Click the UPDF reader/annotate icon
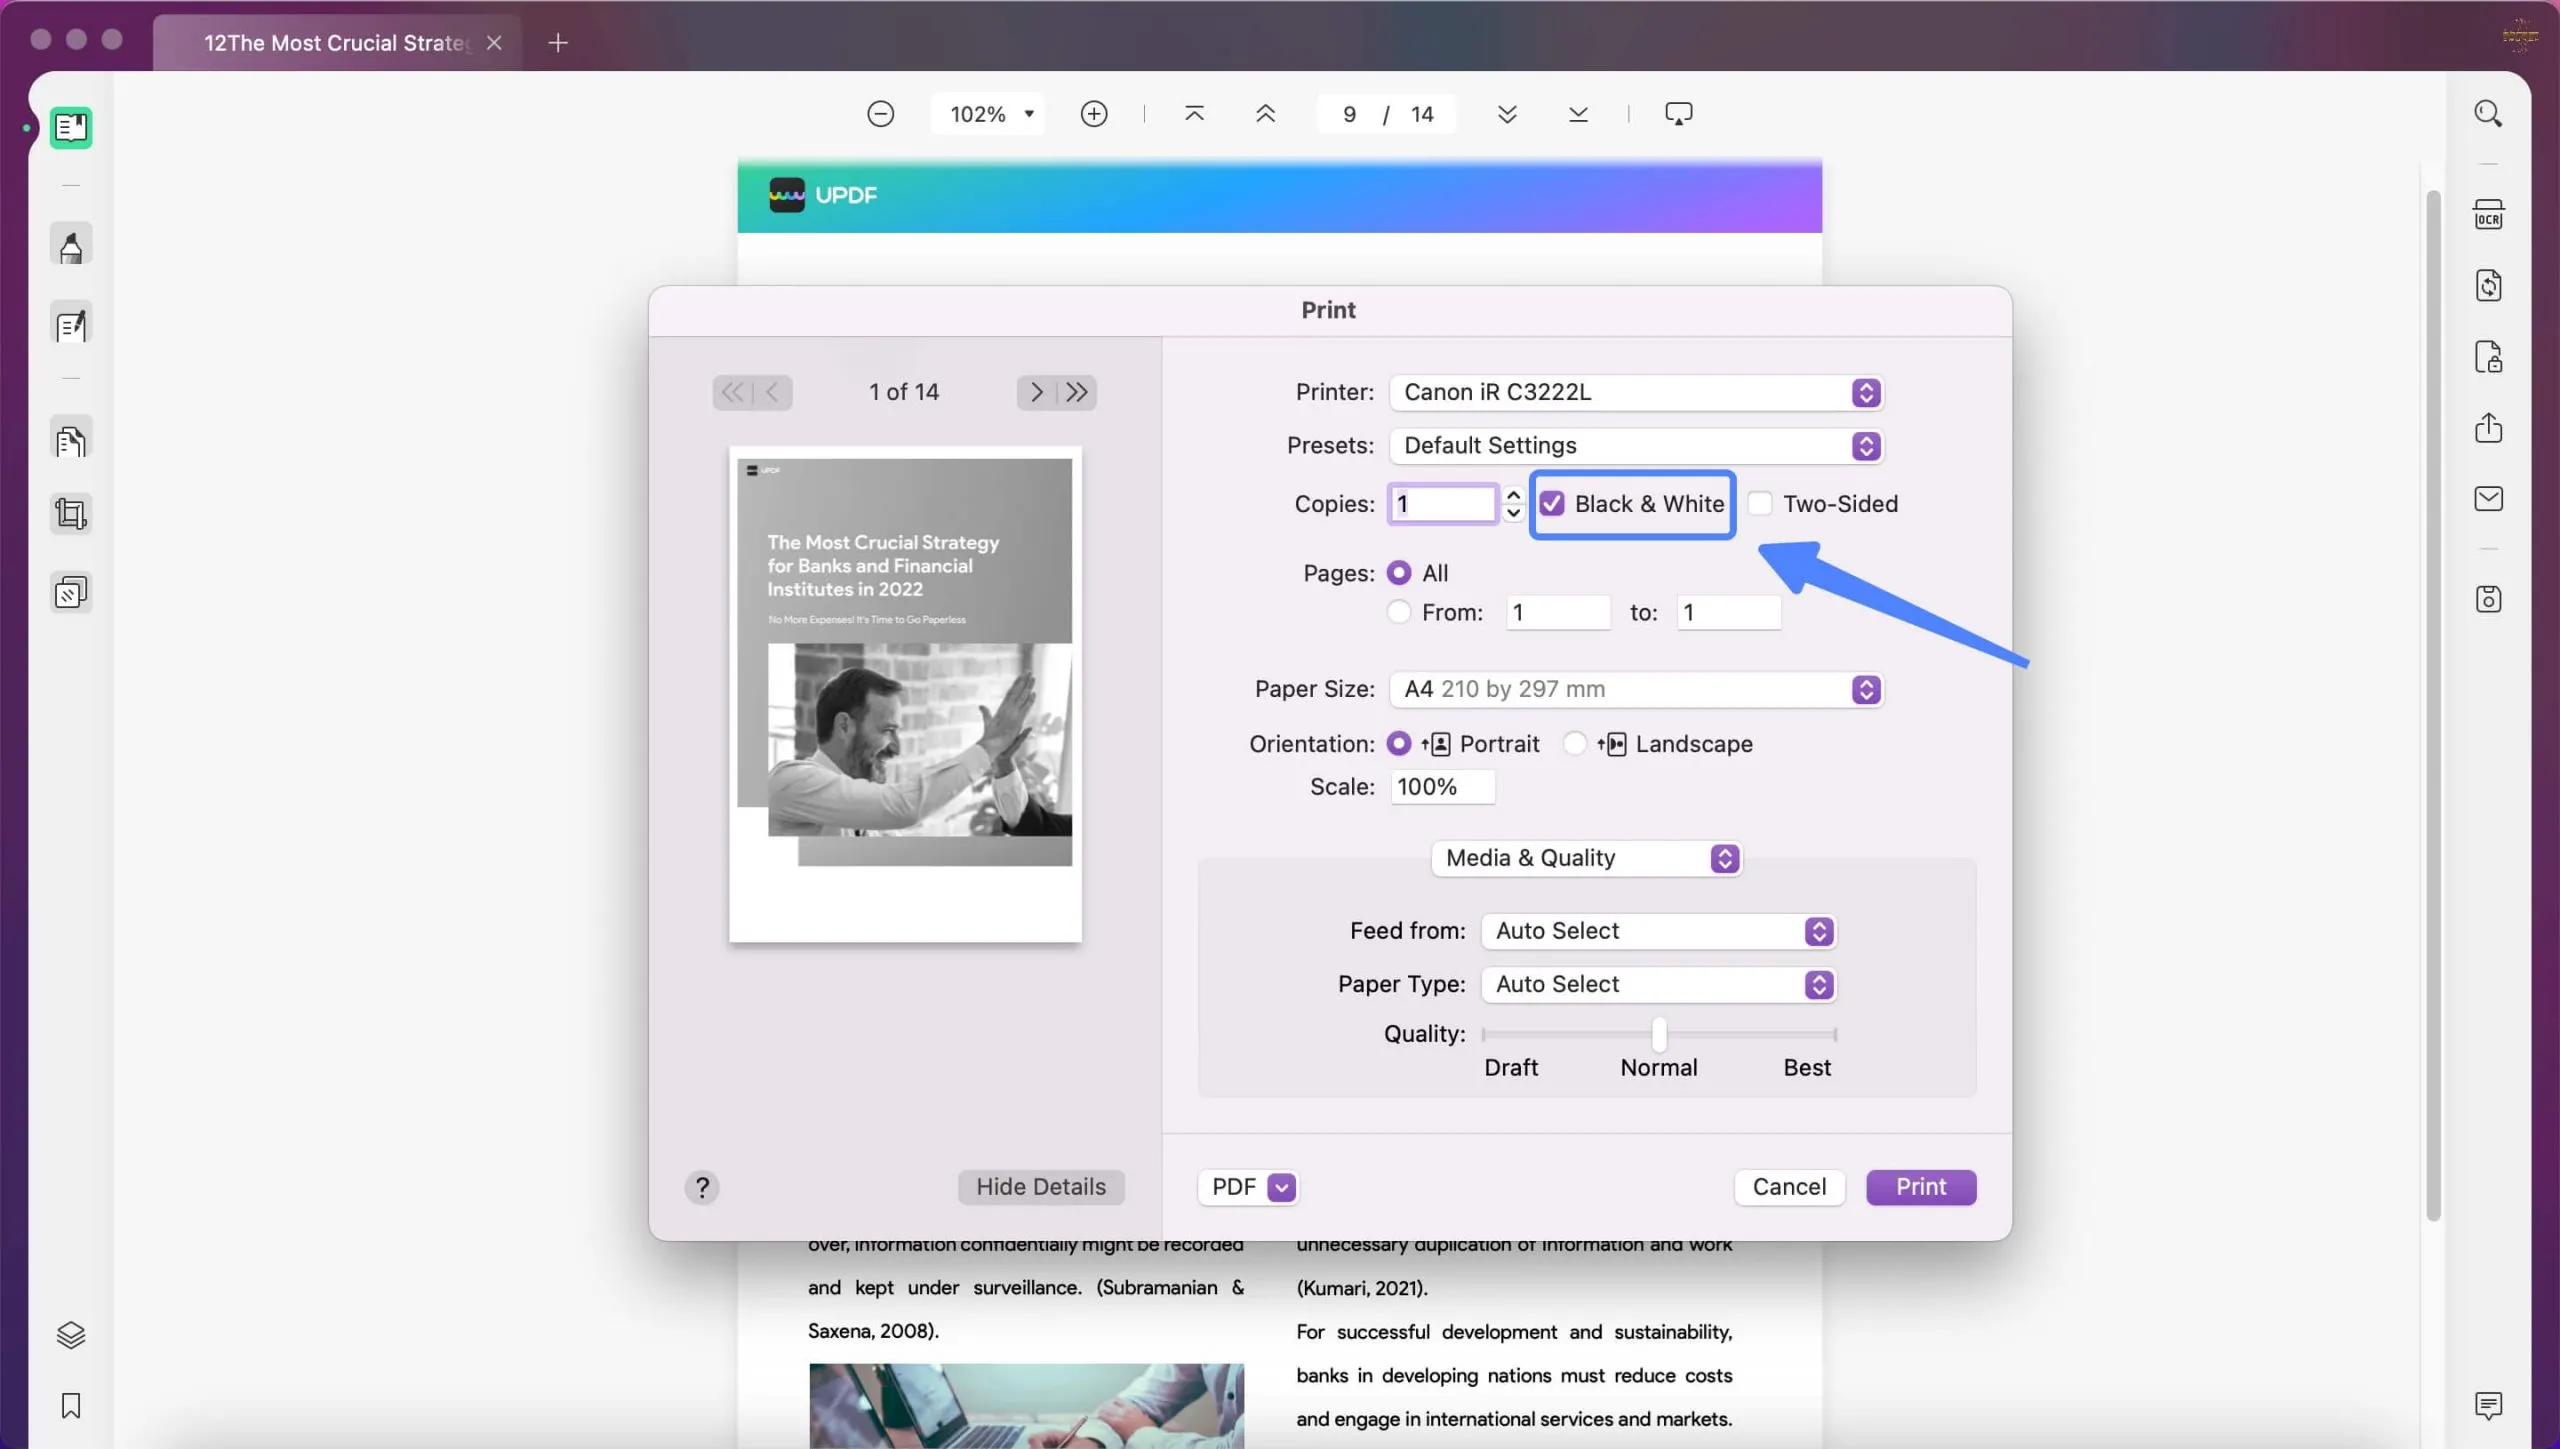Screen dimensions: 2560x1449 click(70, 127)
